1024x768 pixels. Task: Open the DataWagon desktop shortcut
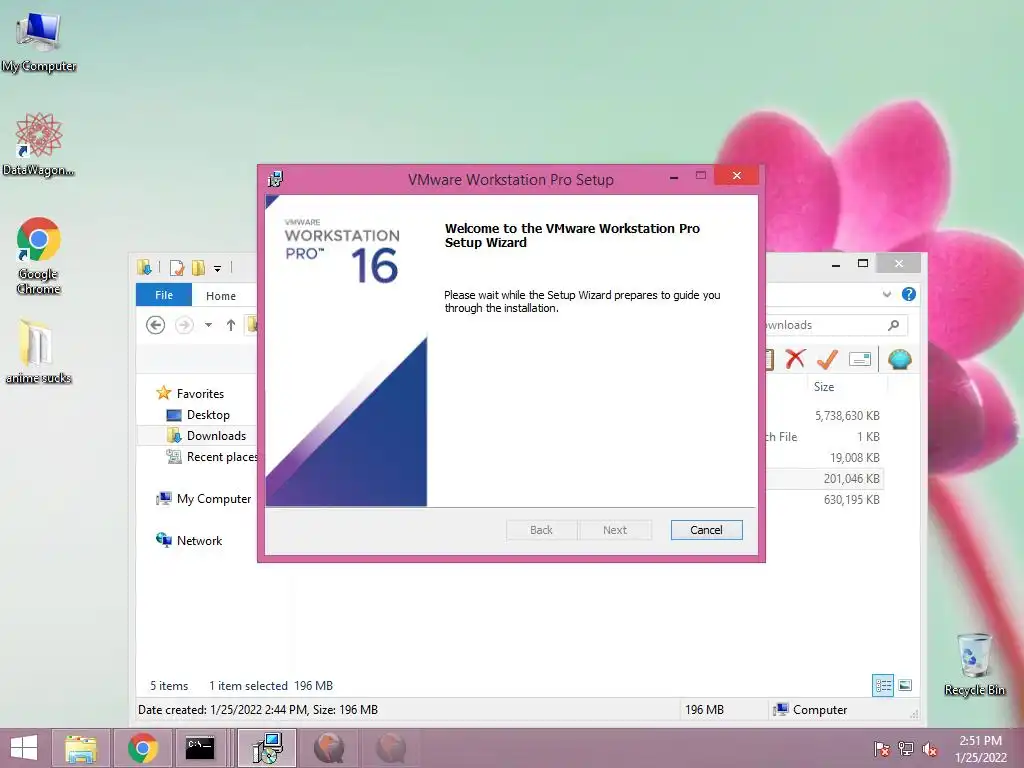click(x=39, y=144)
